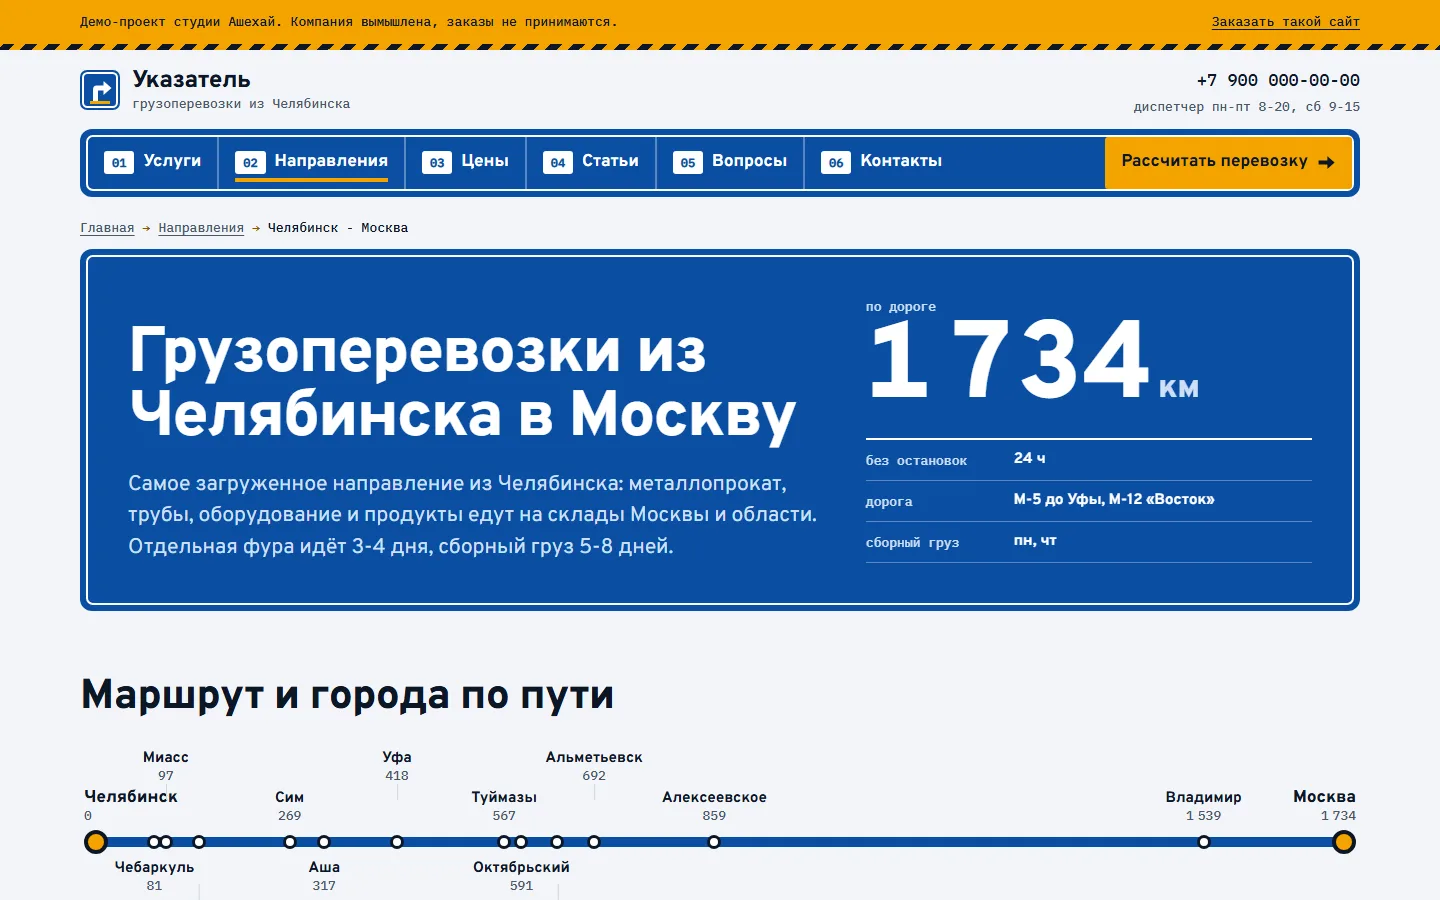Screen dimensions: 1440x900
Task: Click the paragraph starting Самое загруженное направление
Action: coord(472,515)
